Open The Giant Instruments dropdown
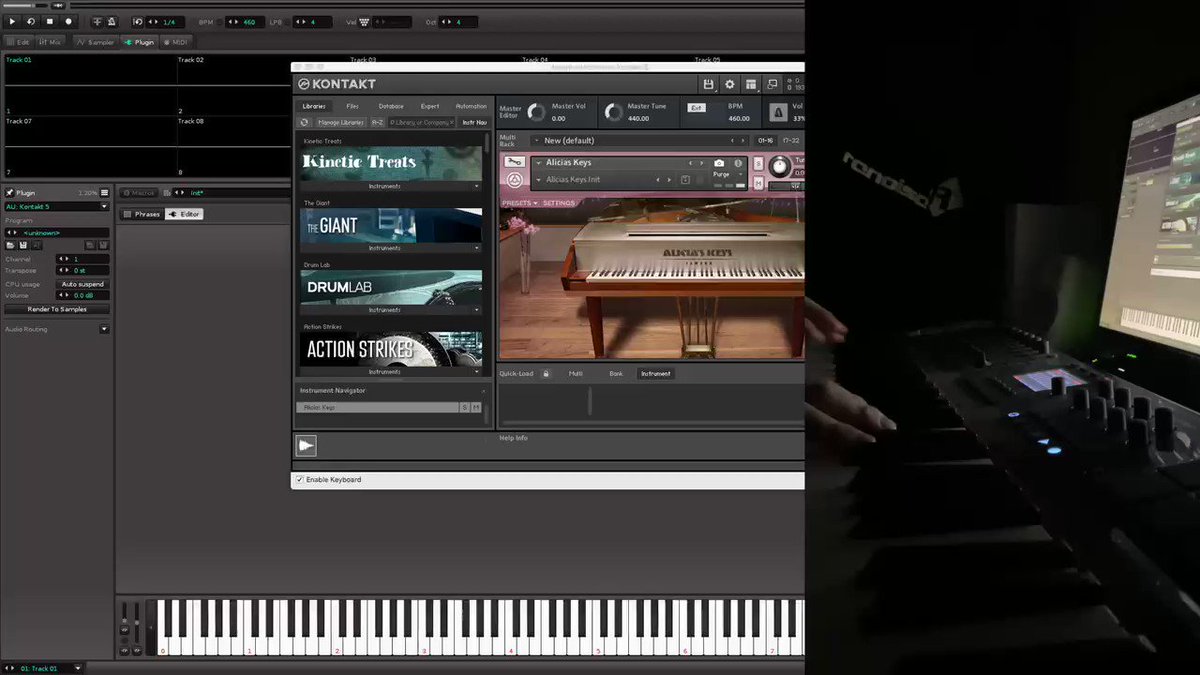 point(391,248)
